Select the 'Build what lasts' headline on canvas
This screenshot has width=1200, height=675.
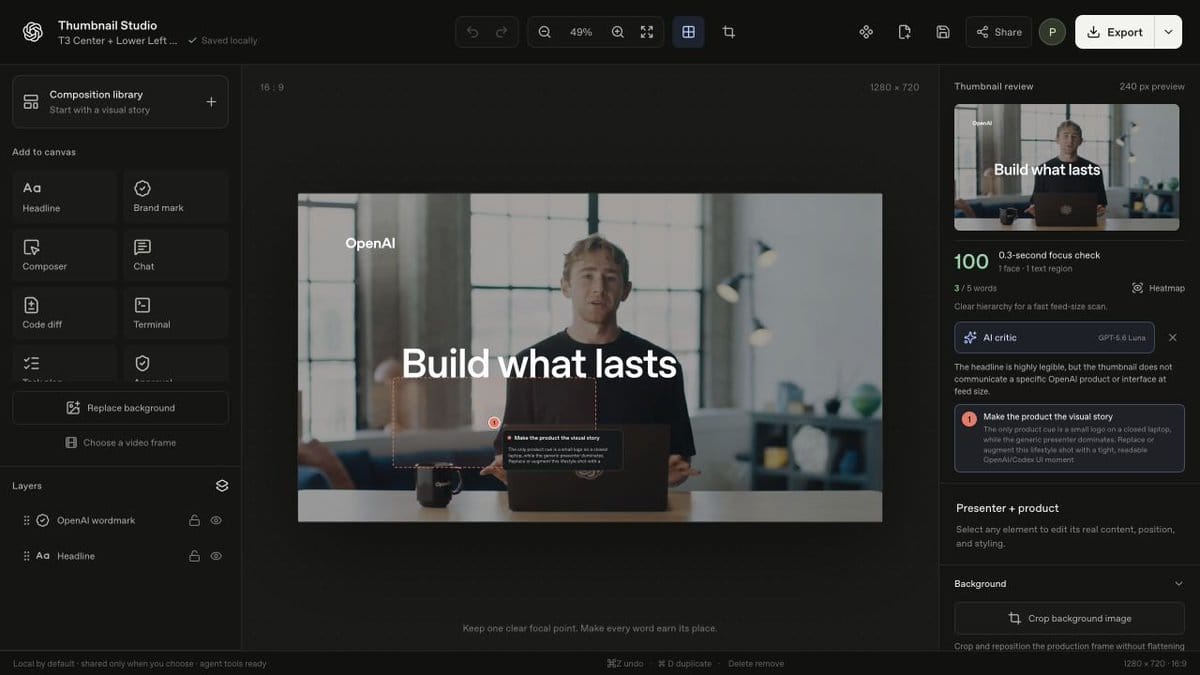(539, 364)
